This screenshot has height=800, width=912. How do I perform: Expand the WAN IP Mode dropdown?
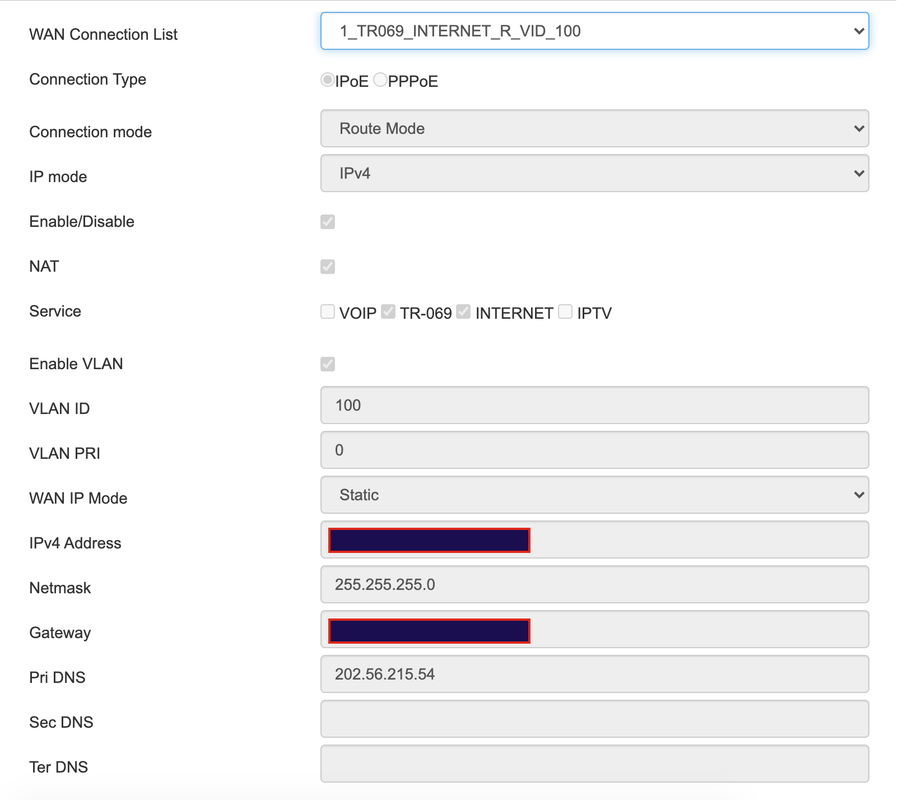click(x=594, y=495)
